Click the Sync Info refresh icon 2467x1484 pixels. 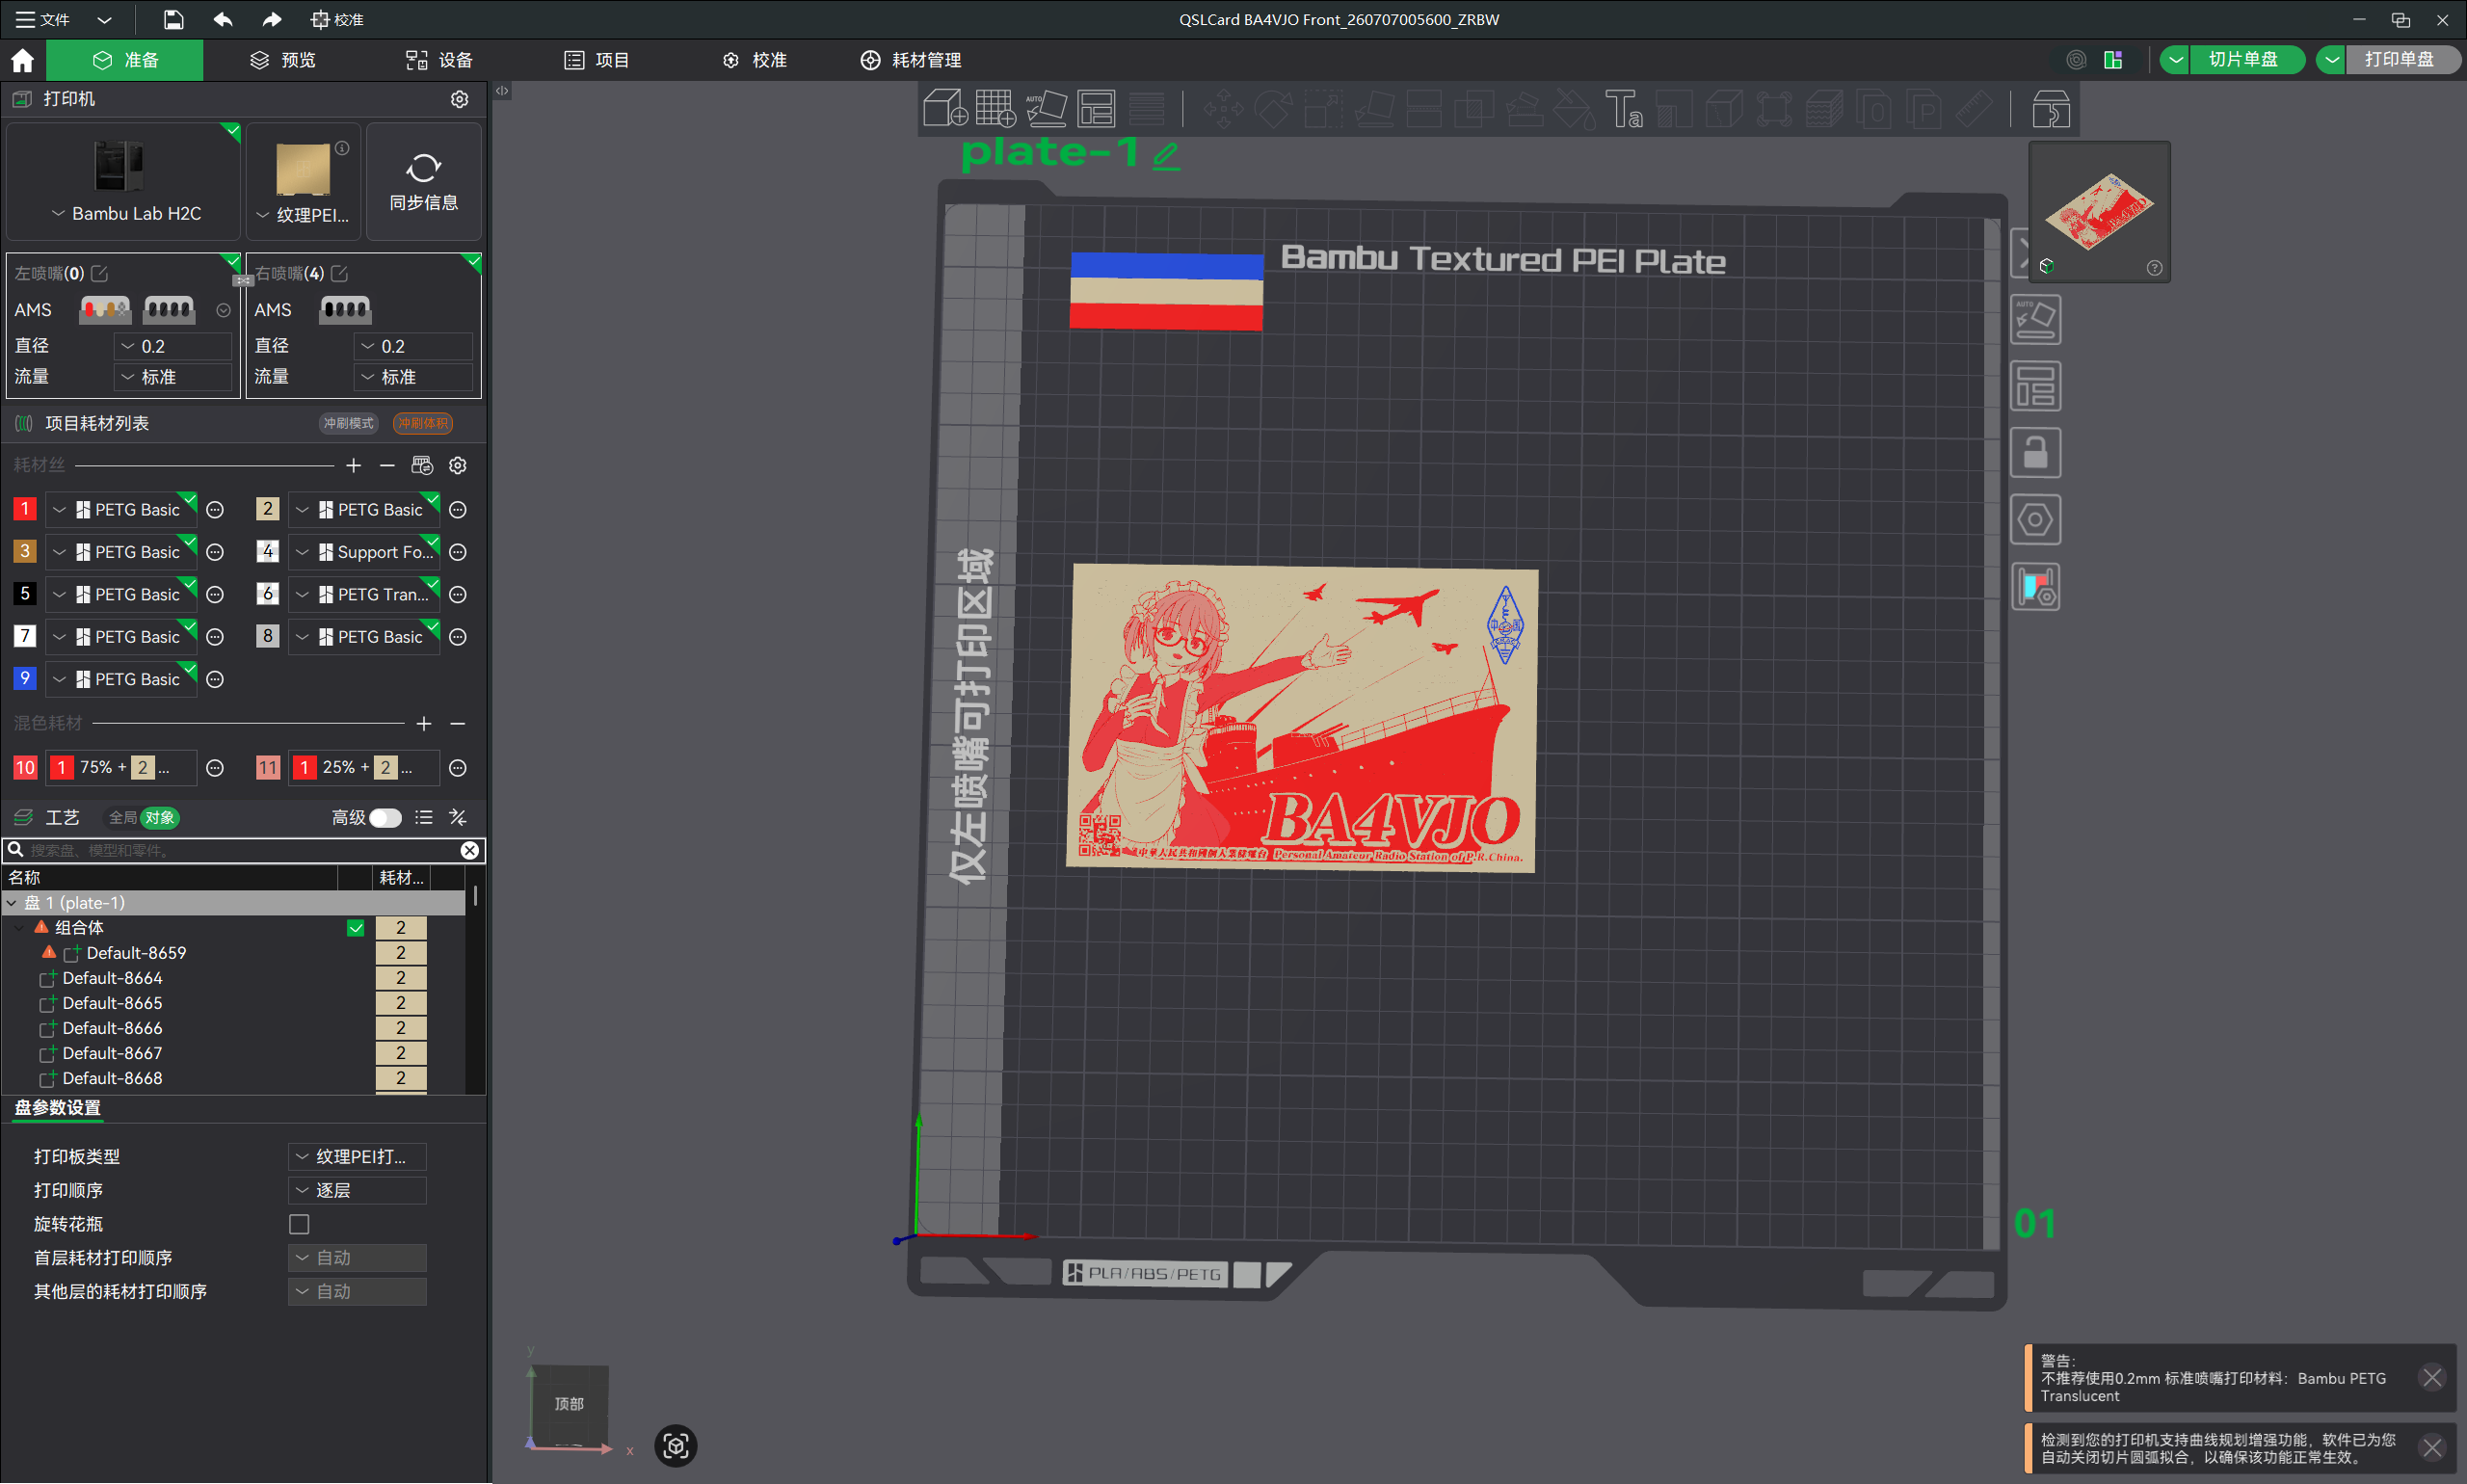tap(424, 168)
